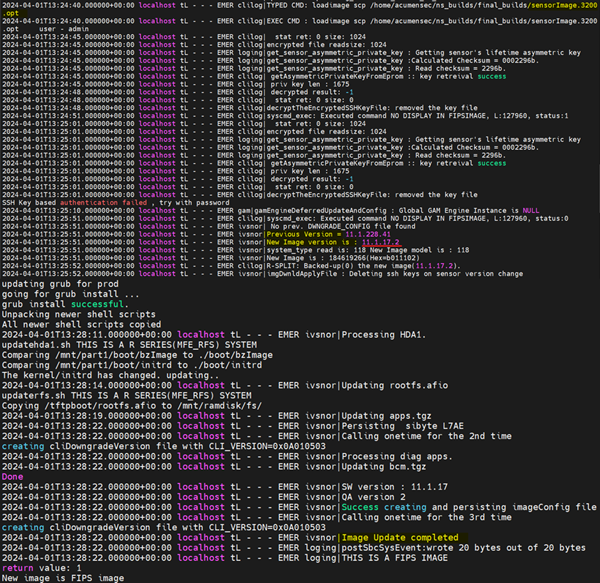Click timestamp '2024-04-01T13:28:19.000000+00:00'
Screen dimensions: 600x583
[87, 416]
